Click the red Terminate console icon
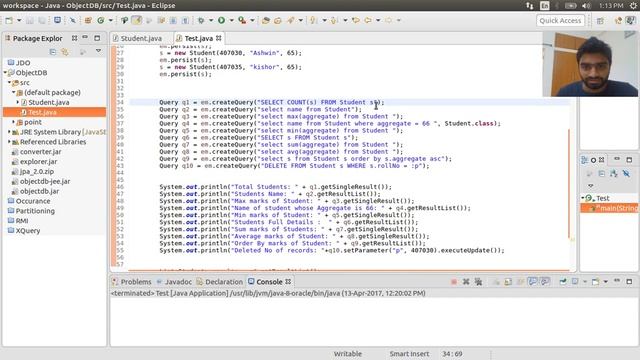 click(454, 282)
